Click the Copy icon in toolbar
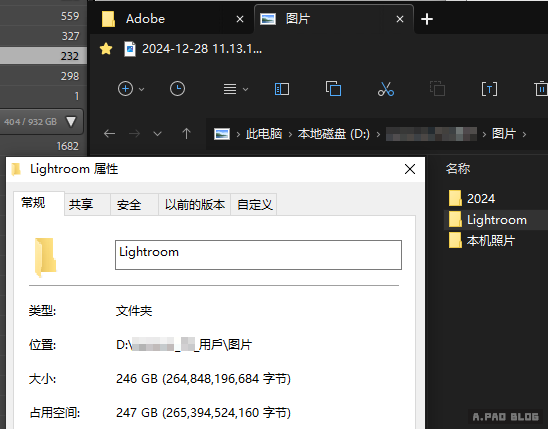 pos(333,88)
